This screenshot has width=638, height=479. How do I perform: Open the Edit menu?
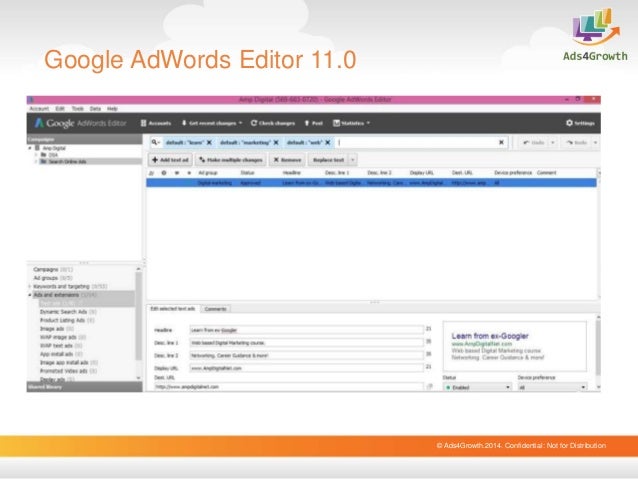(60, 109)
